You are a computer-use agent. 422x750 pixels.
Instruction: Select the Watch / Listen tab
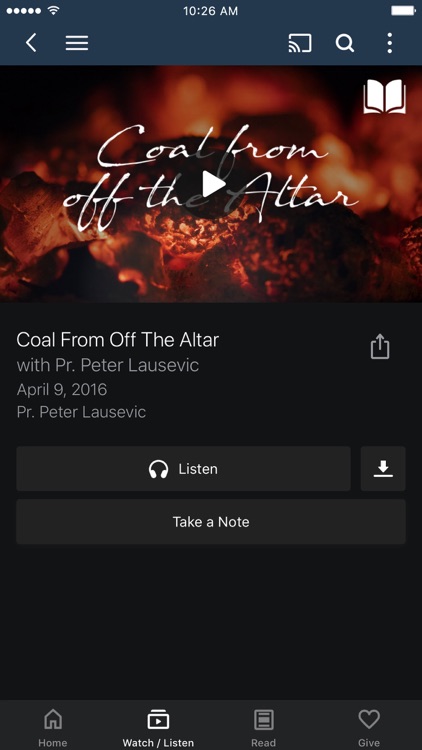click(158, 728)
